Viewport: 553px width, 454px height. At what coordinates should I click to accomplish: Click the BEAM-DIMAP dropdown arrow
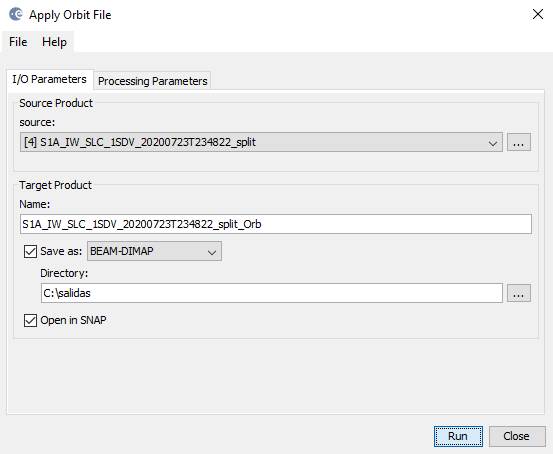212,252
